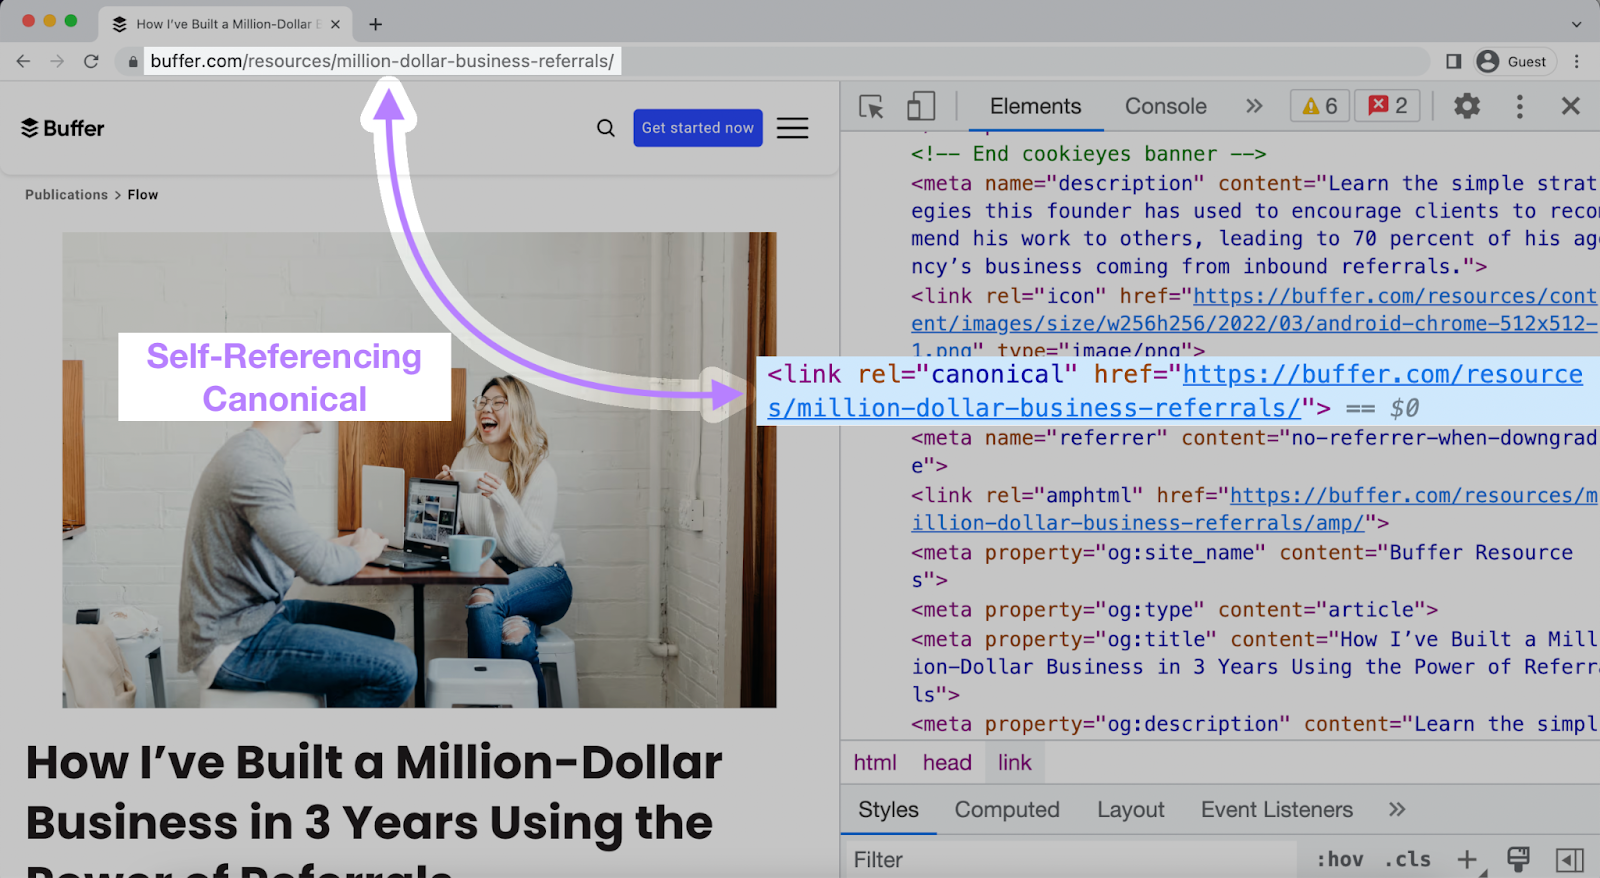Open the Guest profile menu

[1515, 61]
